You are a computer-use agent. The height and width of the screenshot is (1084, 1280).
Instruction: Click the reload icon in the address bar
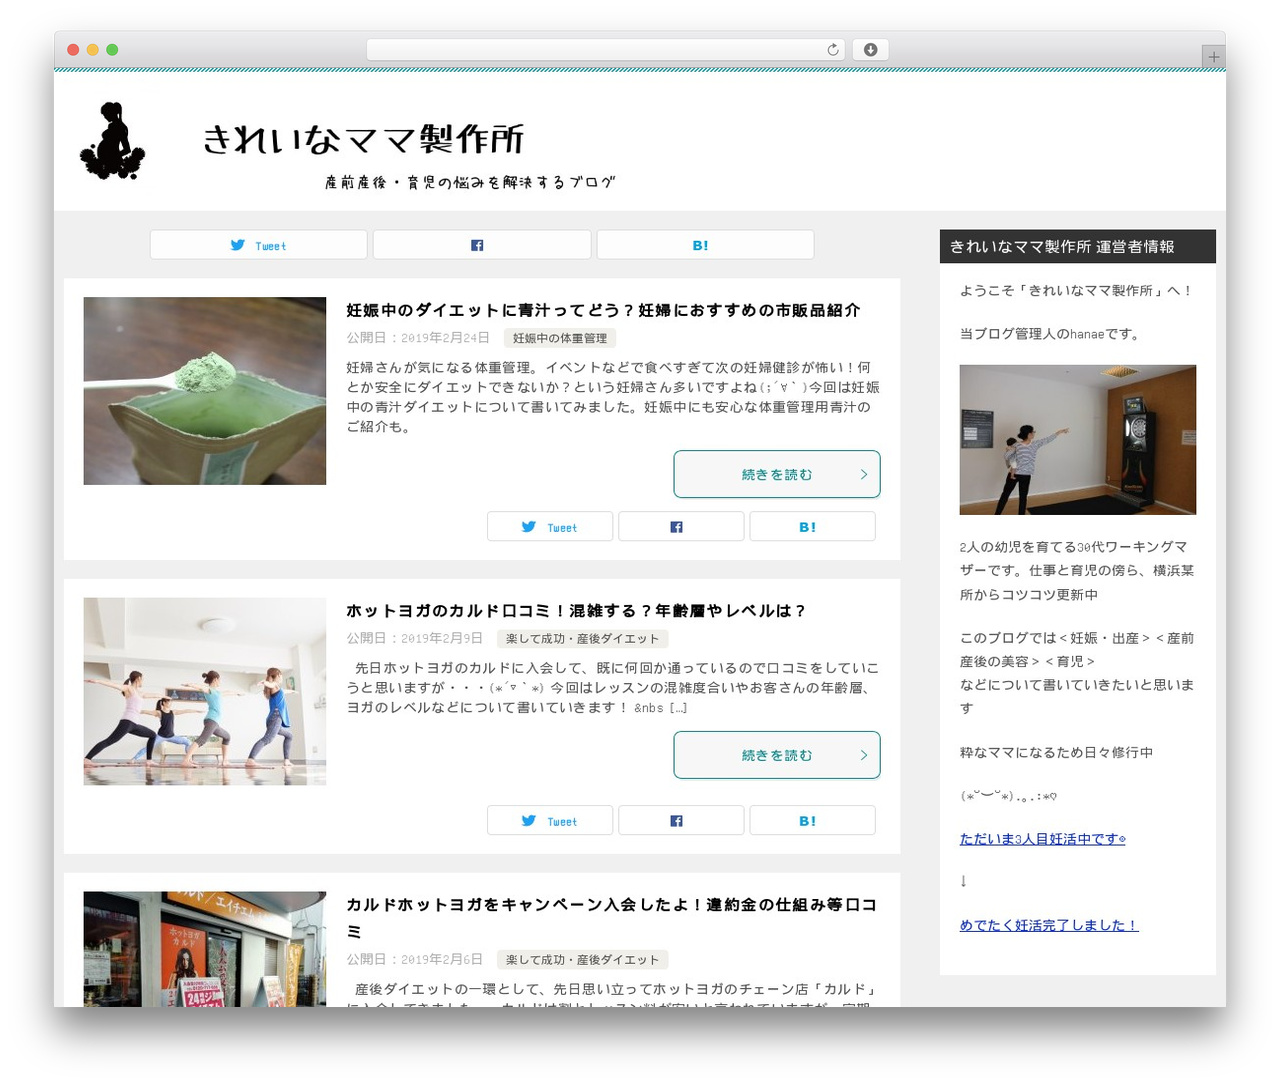pyautogui.click(x=833, y=50)
